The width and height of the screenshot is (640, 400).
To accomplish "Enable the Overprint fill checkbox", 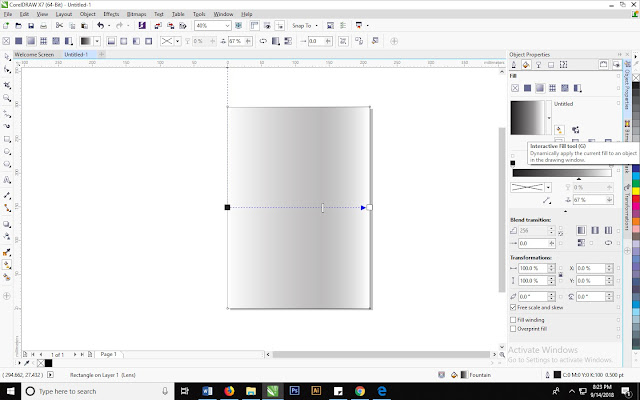I will pos(514,328).
